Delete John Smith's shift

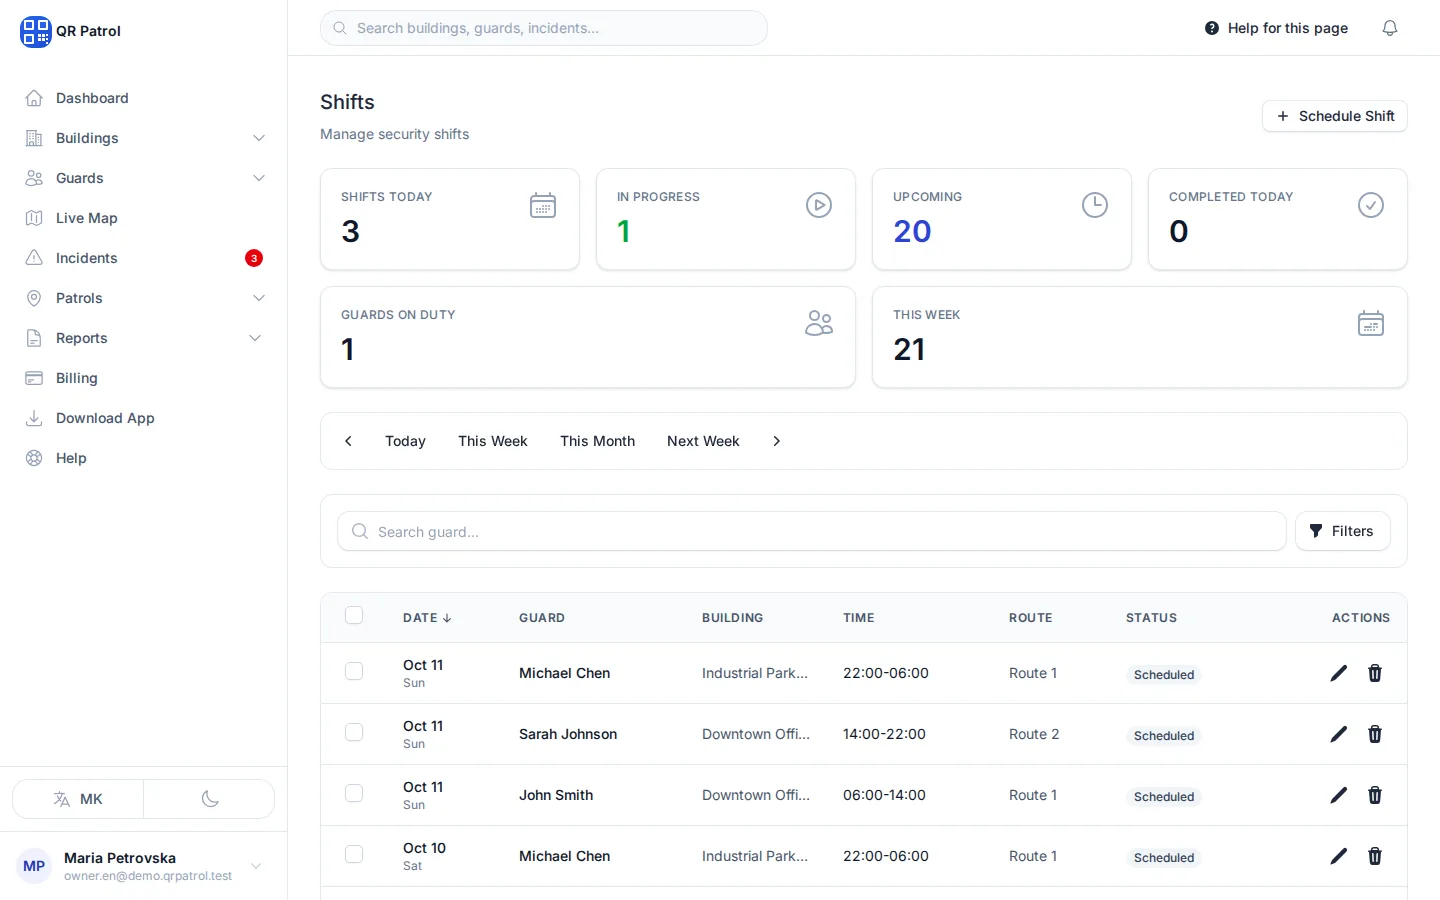[x=1375, y=795]
